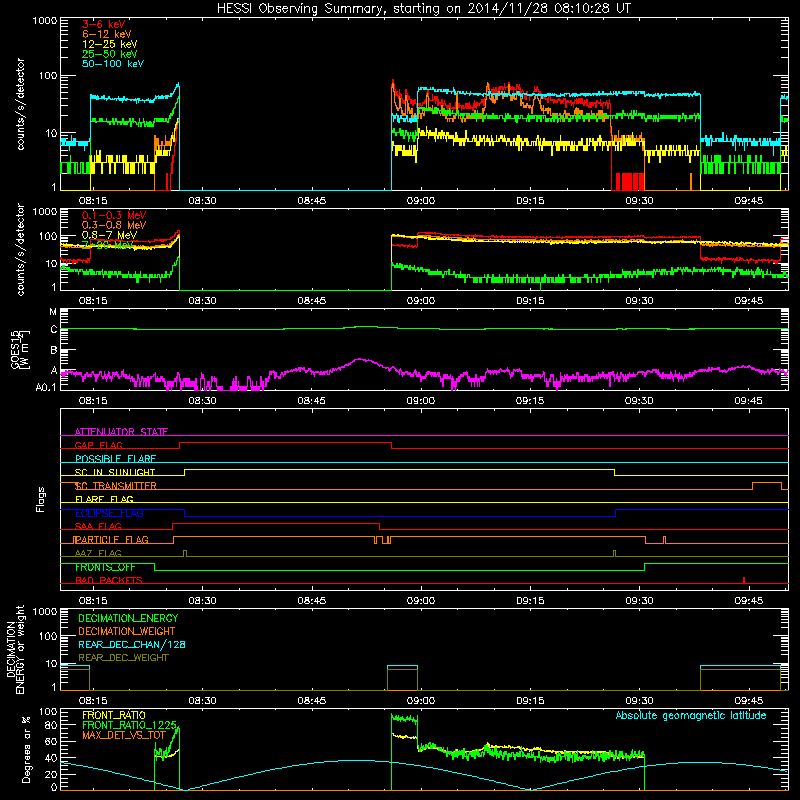Select the 0.3-0.8 MeV legend label
800x800 pixels.
tap(114, 225)
